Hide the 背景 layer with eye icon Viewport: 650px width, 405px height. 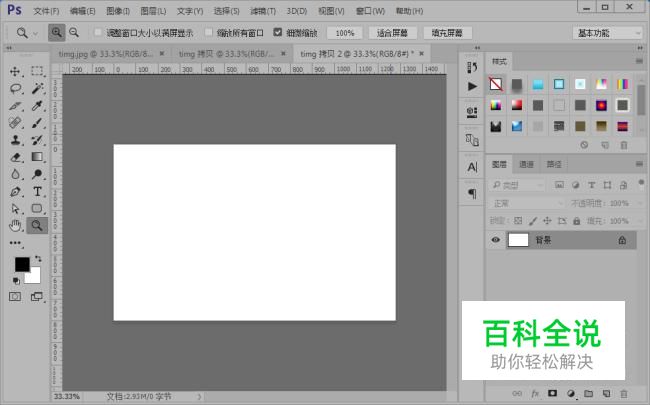(x=495, y=240)
